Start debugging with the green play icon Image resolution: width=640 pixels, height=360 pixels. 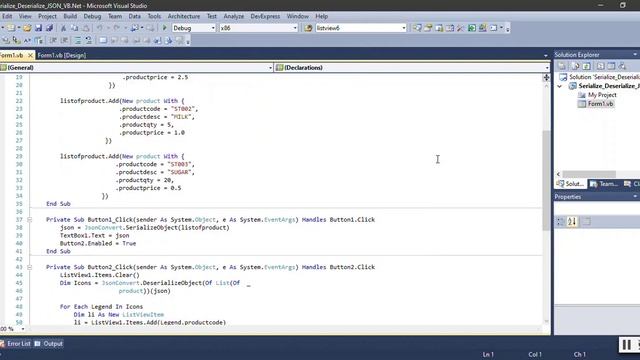pyautogui.click(x=164, y=28)
